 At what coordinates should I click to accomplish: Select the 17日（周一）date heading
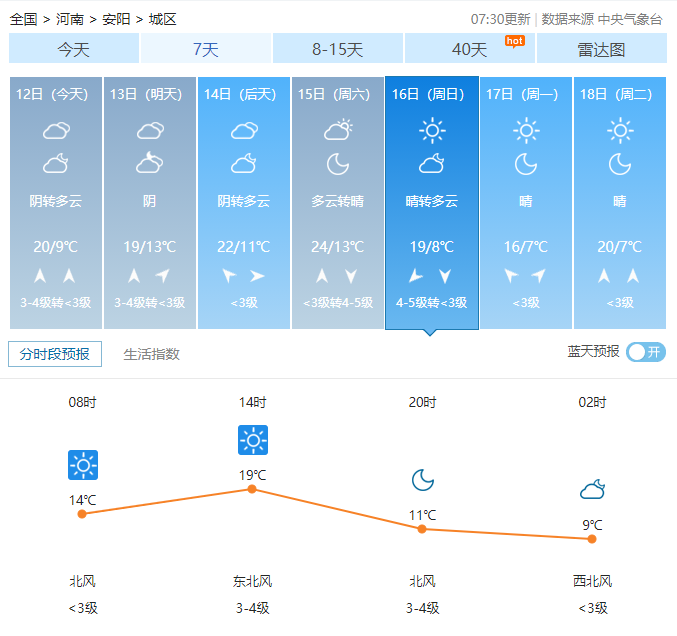[x=522, y=94]
